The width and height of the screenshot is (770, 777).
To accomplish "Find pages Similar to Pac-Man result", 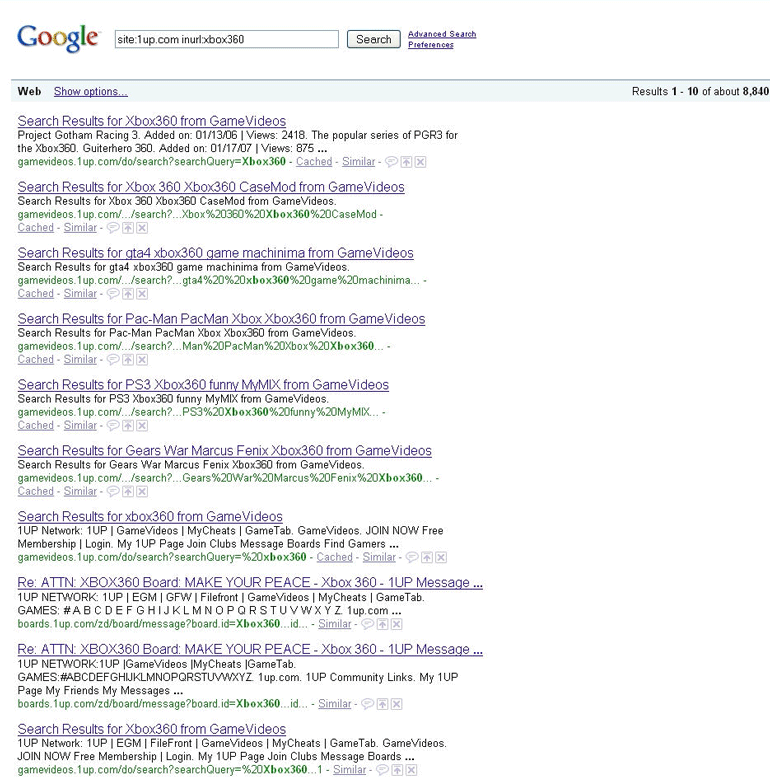I will (80, 359).
